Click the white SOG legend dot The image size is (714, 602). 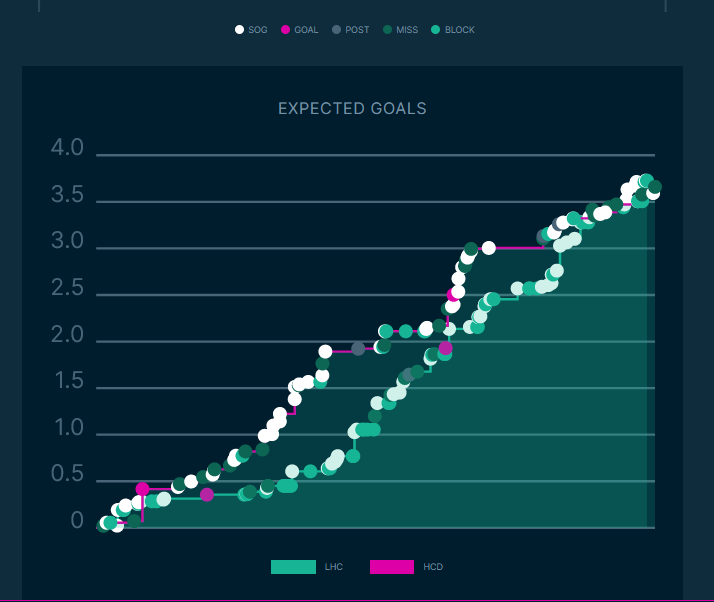pos(239,30)
